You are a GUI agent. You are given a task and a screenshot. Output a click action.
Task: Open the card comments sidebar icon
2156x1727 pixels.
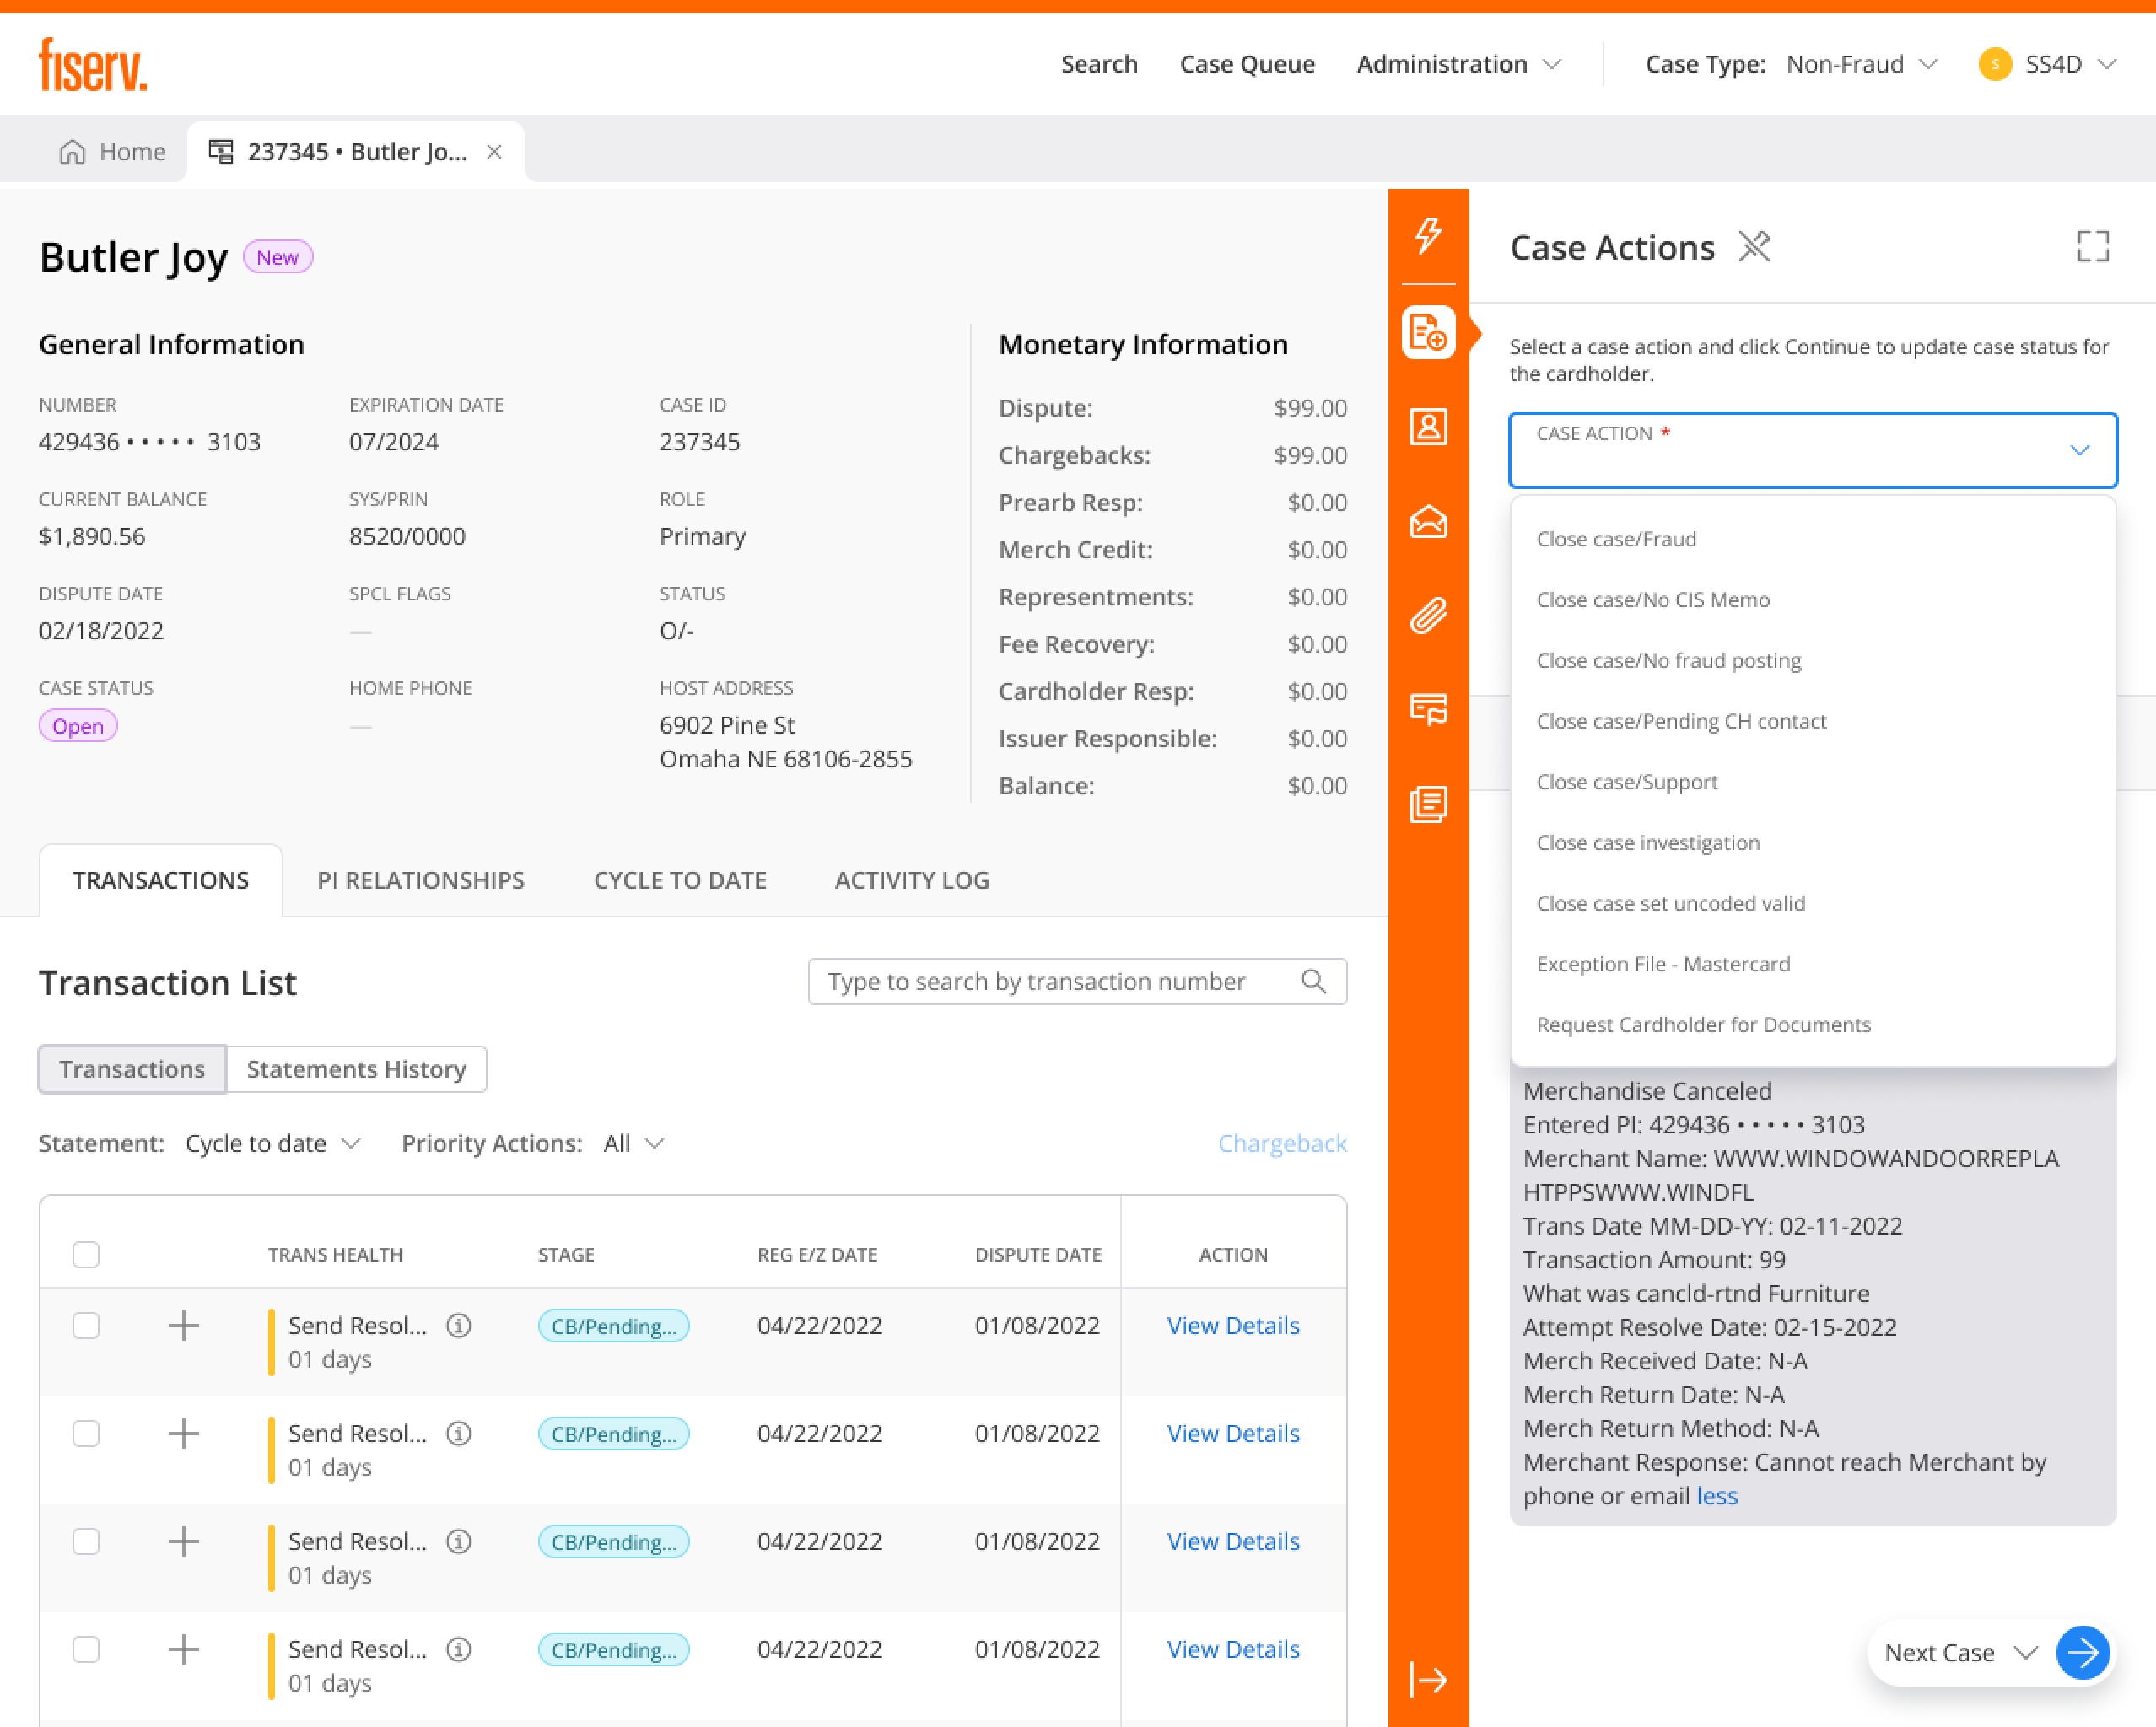[1428, 709]
